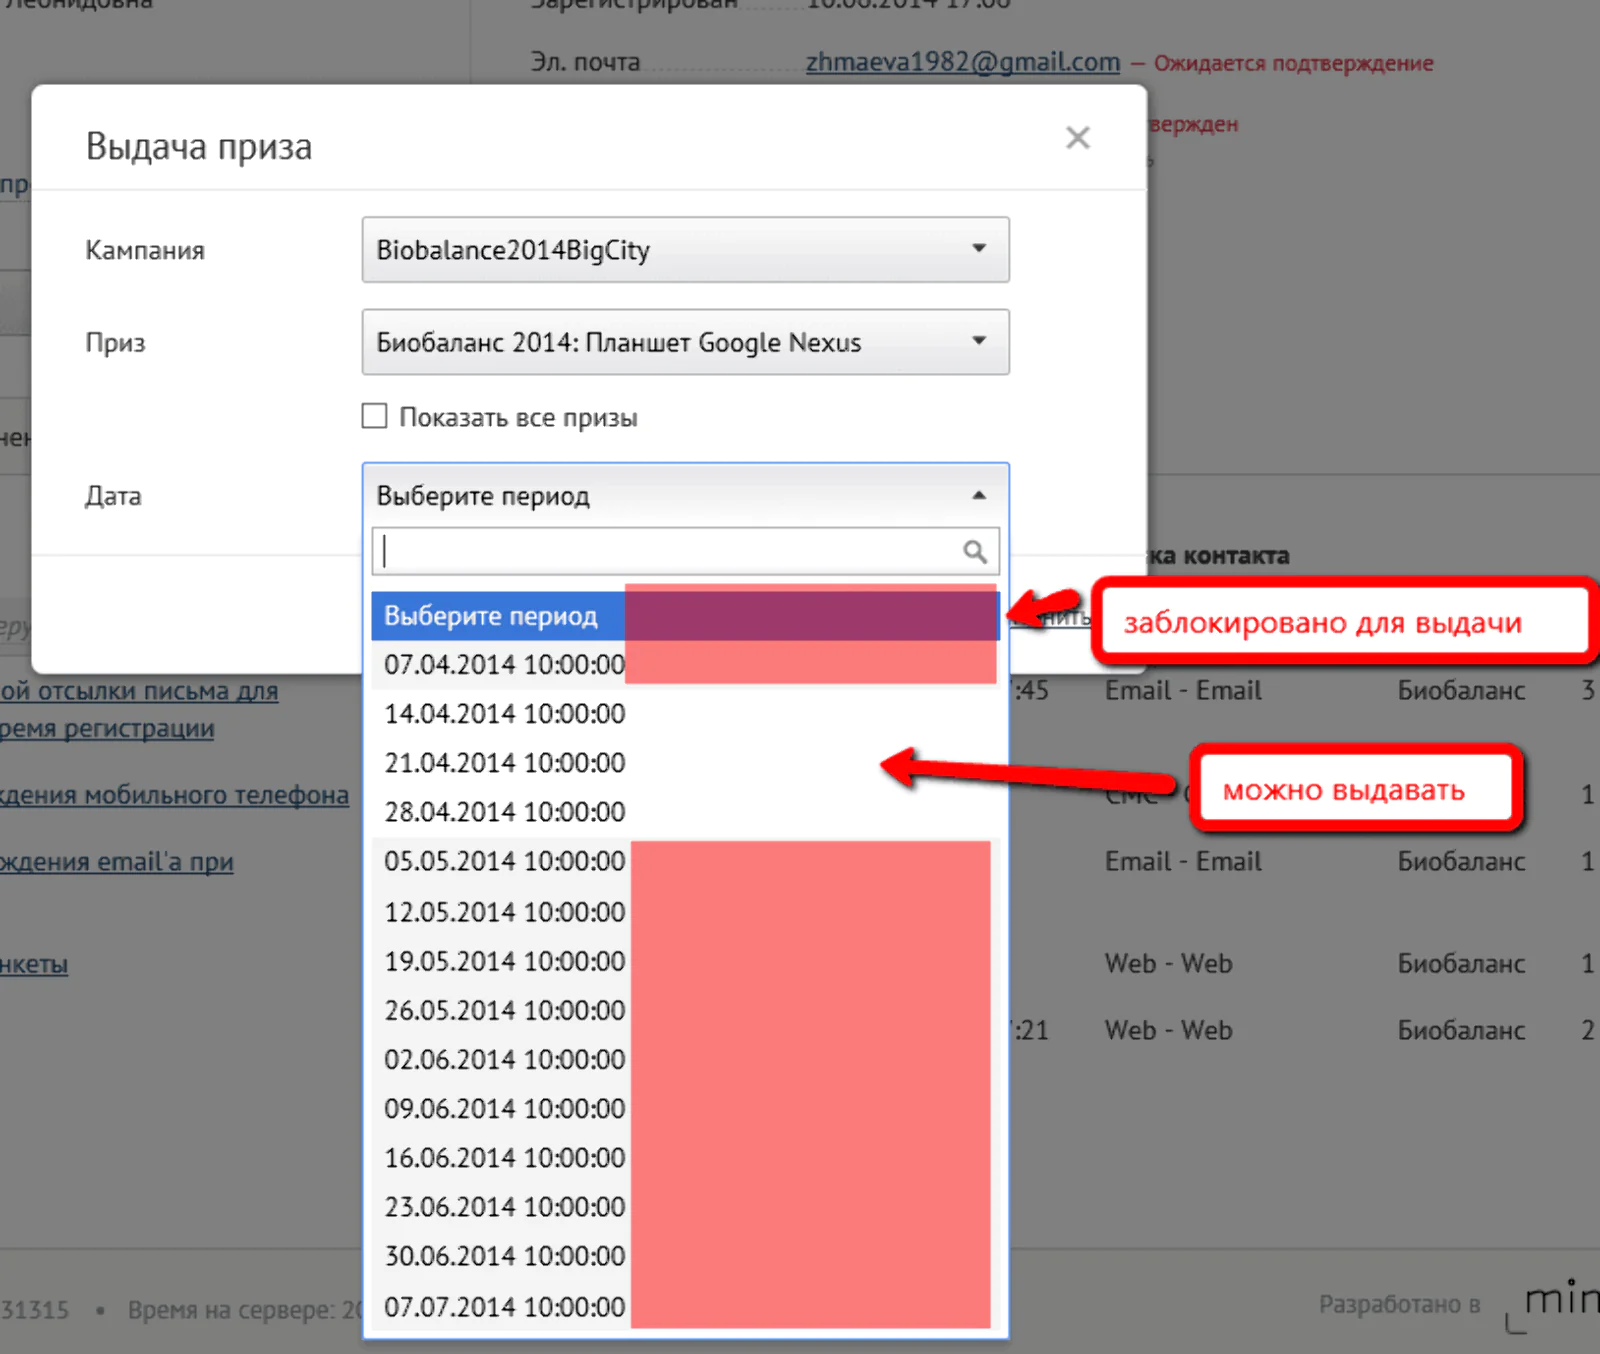
Task: Click the period search input field
Action: 685,551
